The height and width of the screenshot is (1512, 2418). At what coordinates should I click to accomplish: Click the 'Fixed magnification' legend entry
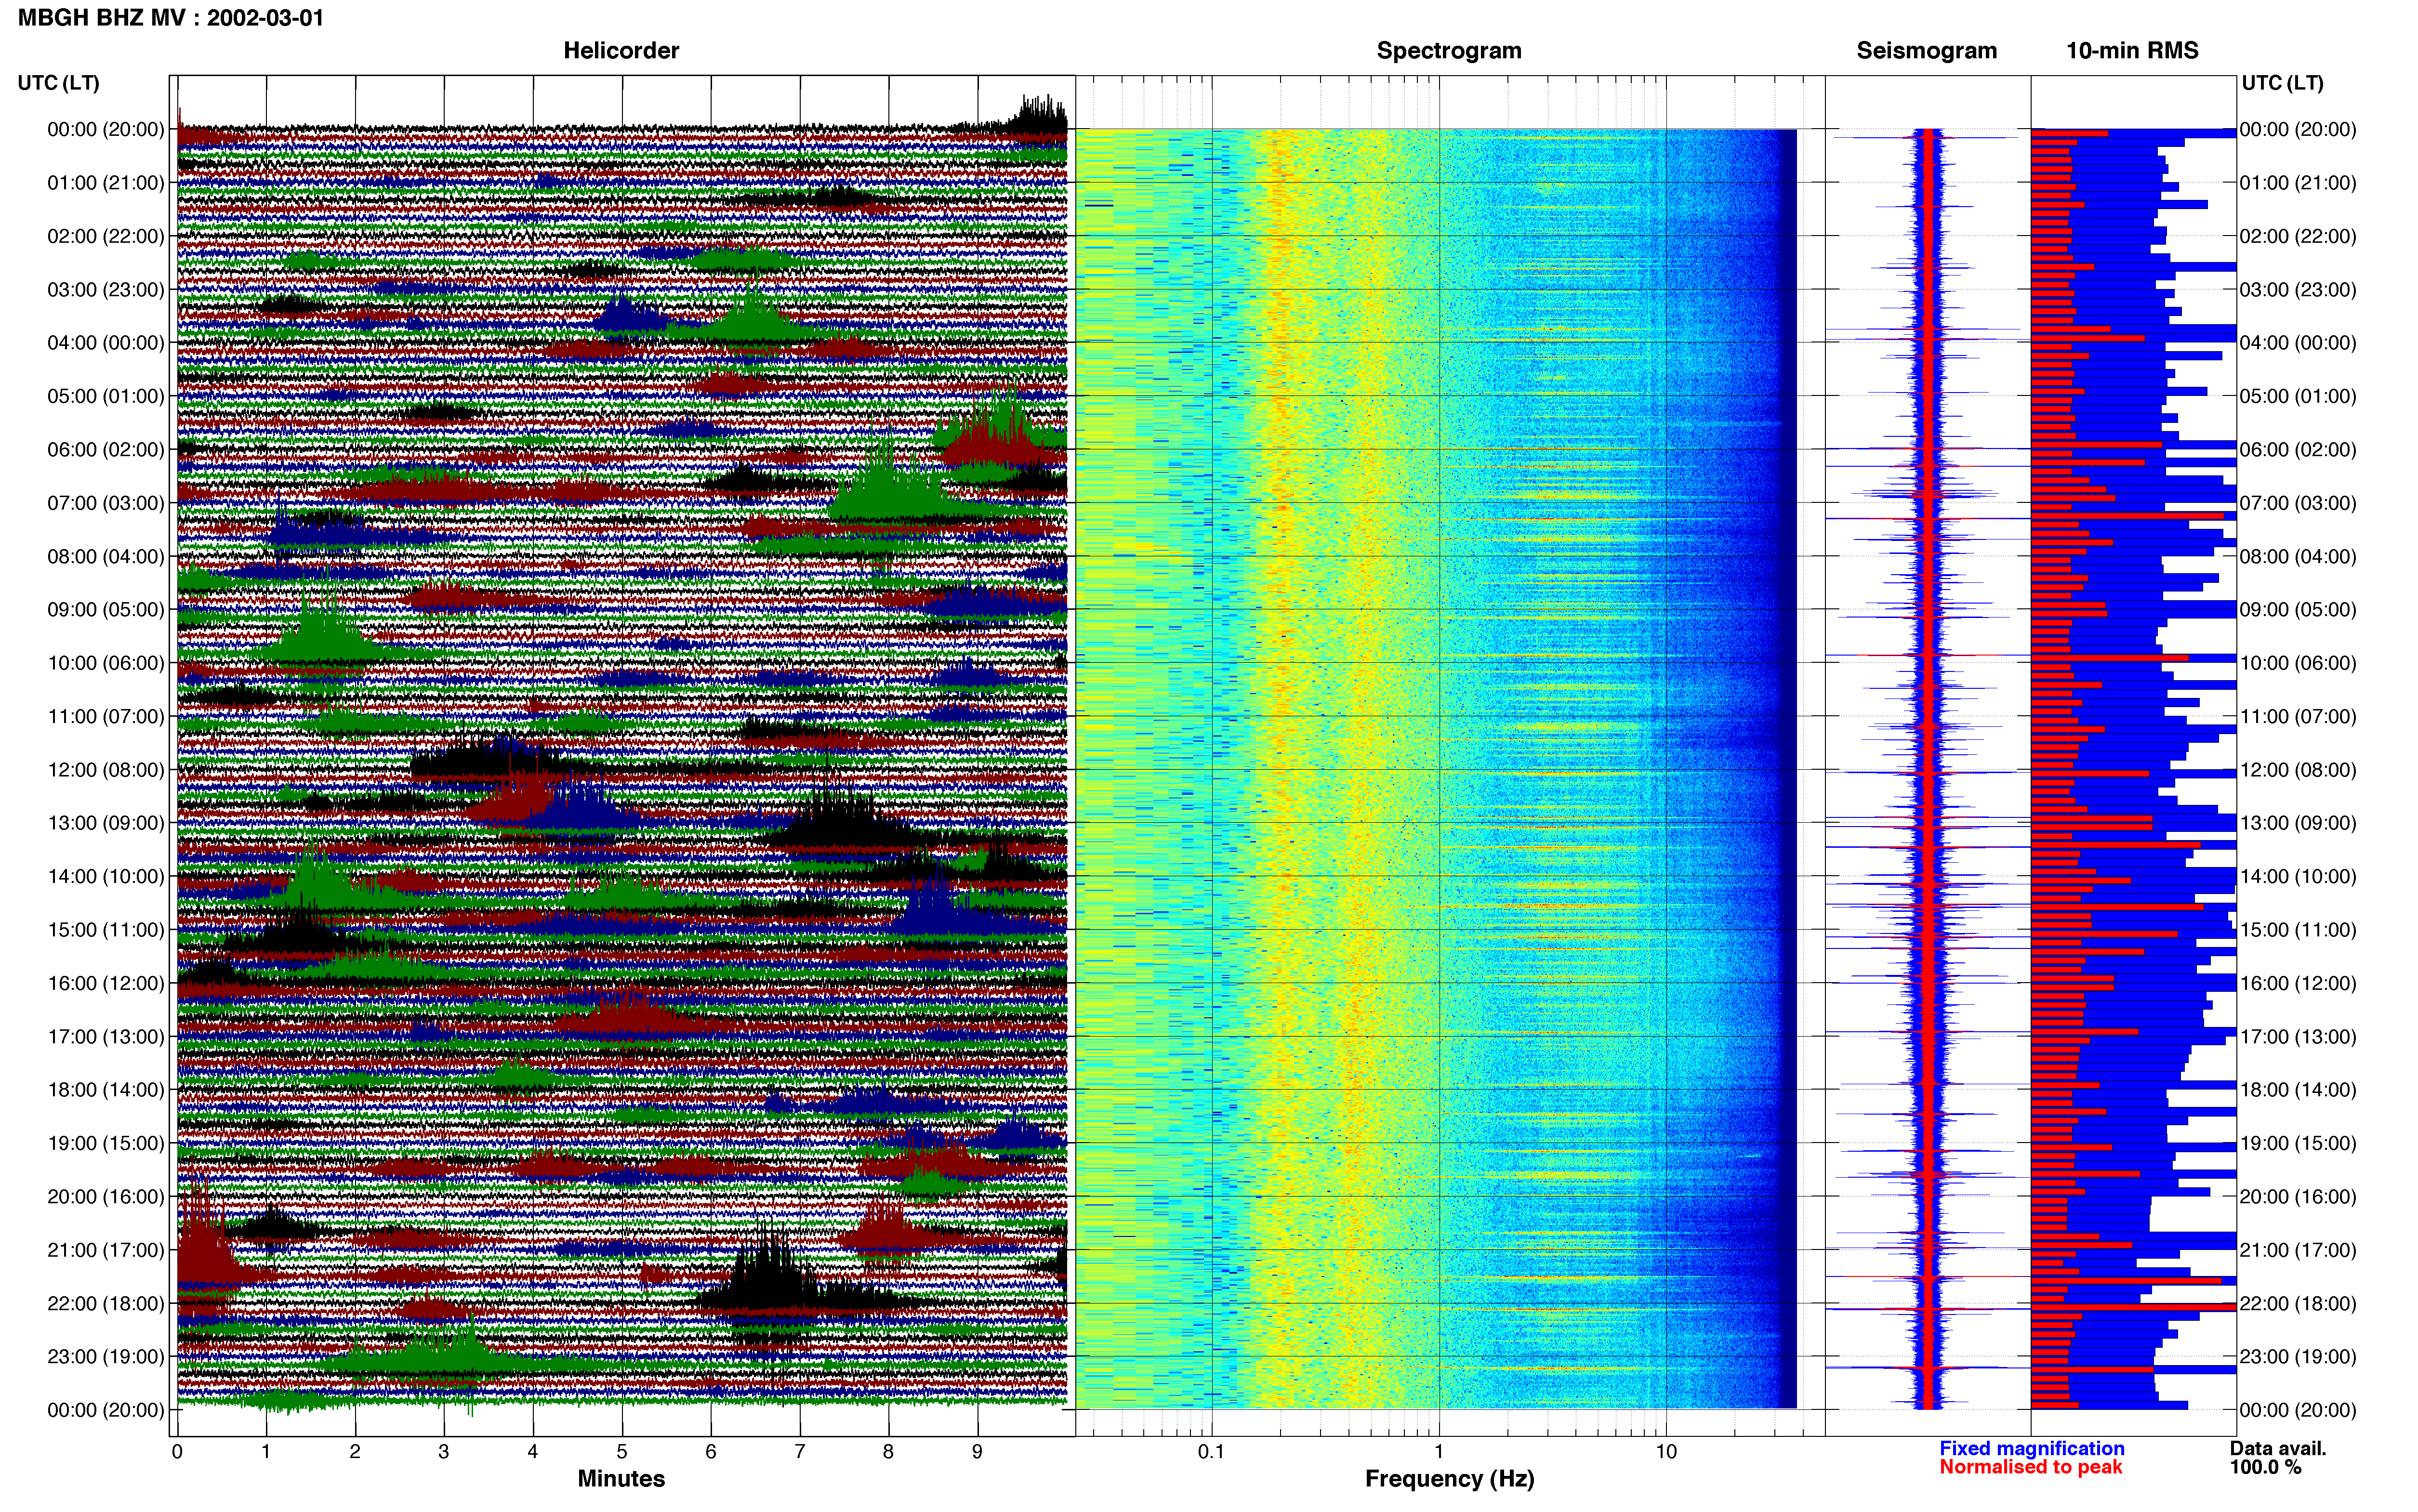[2031, 1448]
